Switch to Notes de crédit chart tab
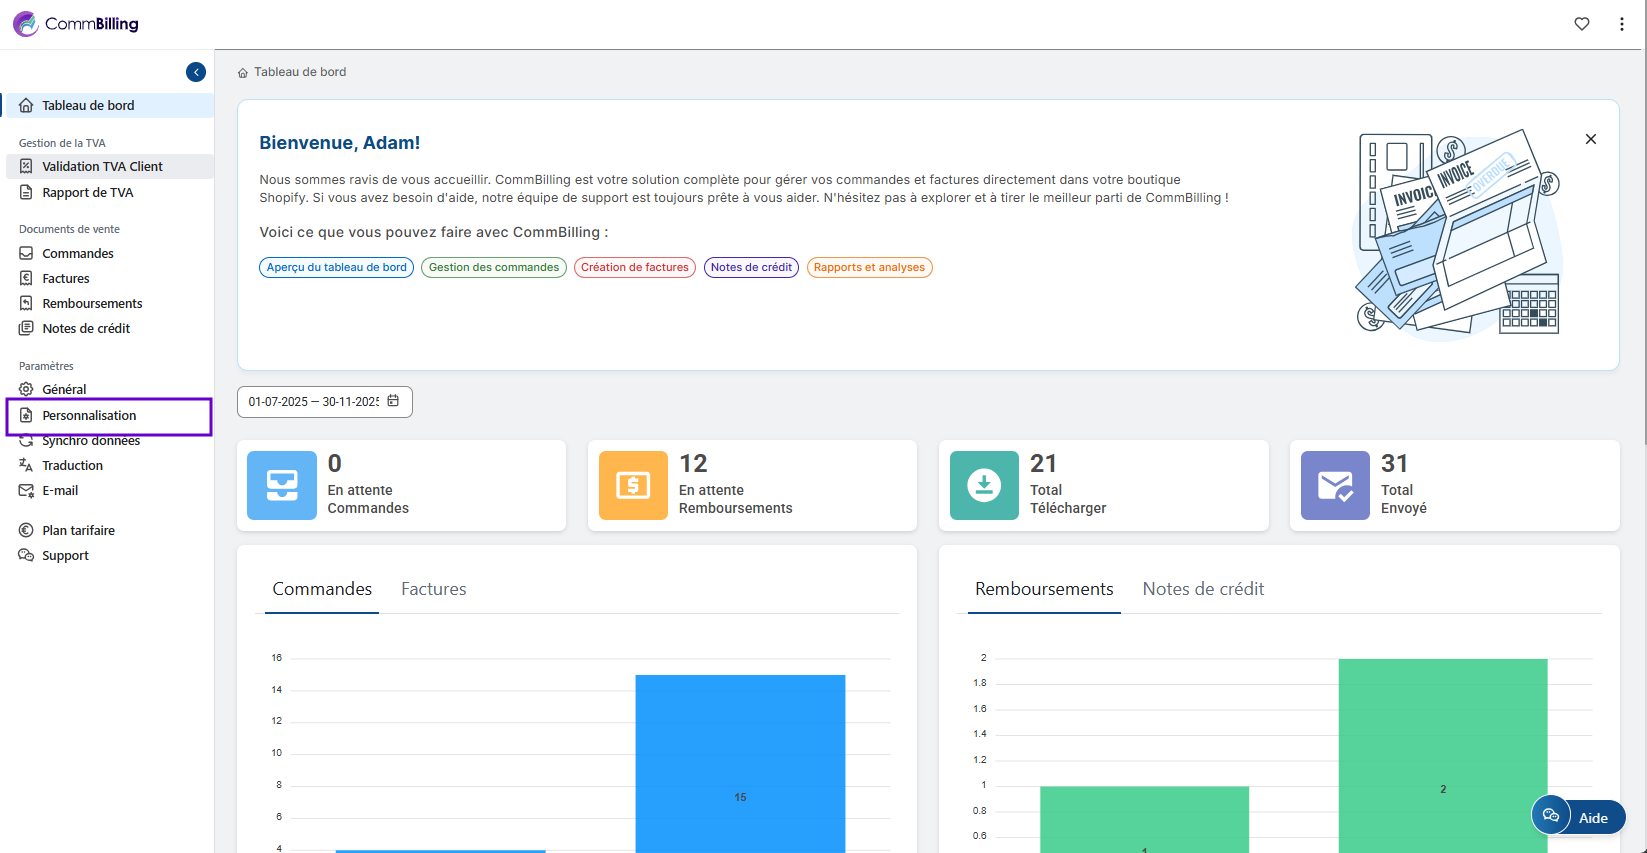This screenshot has height=853, width=1647. [1203, 589]
